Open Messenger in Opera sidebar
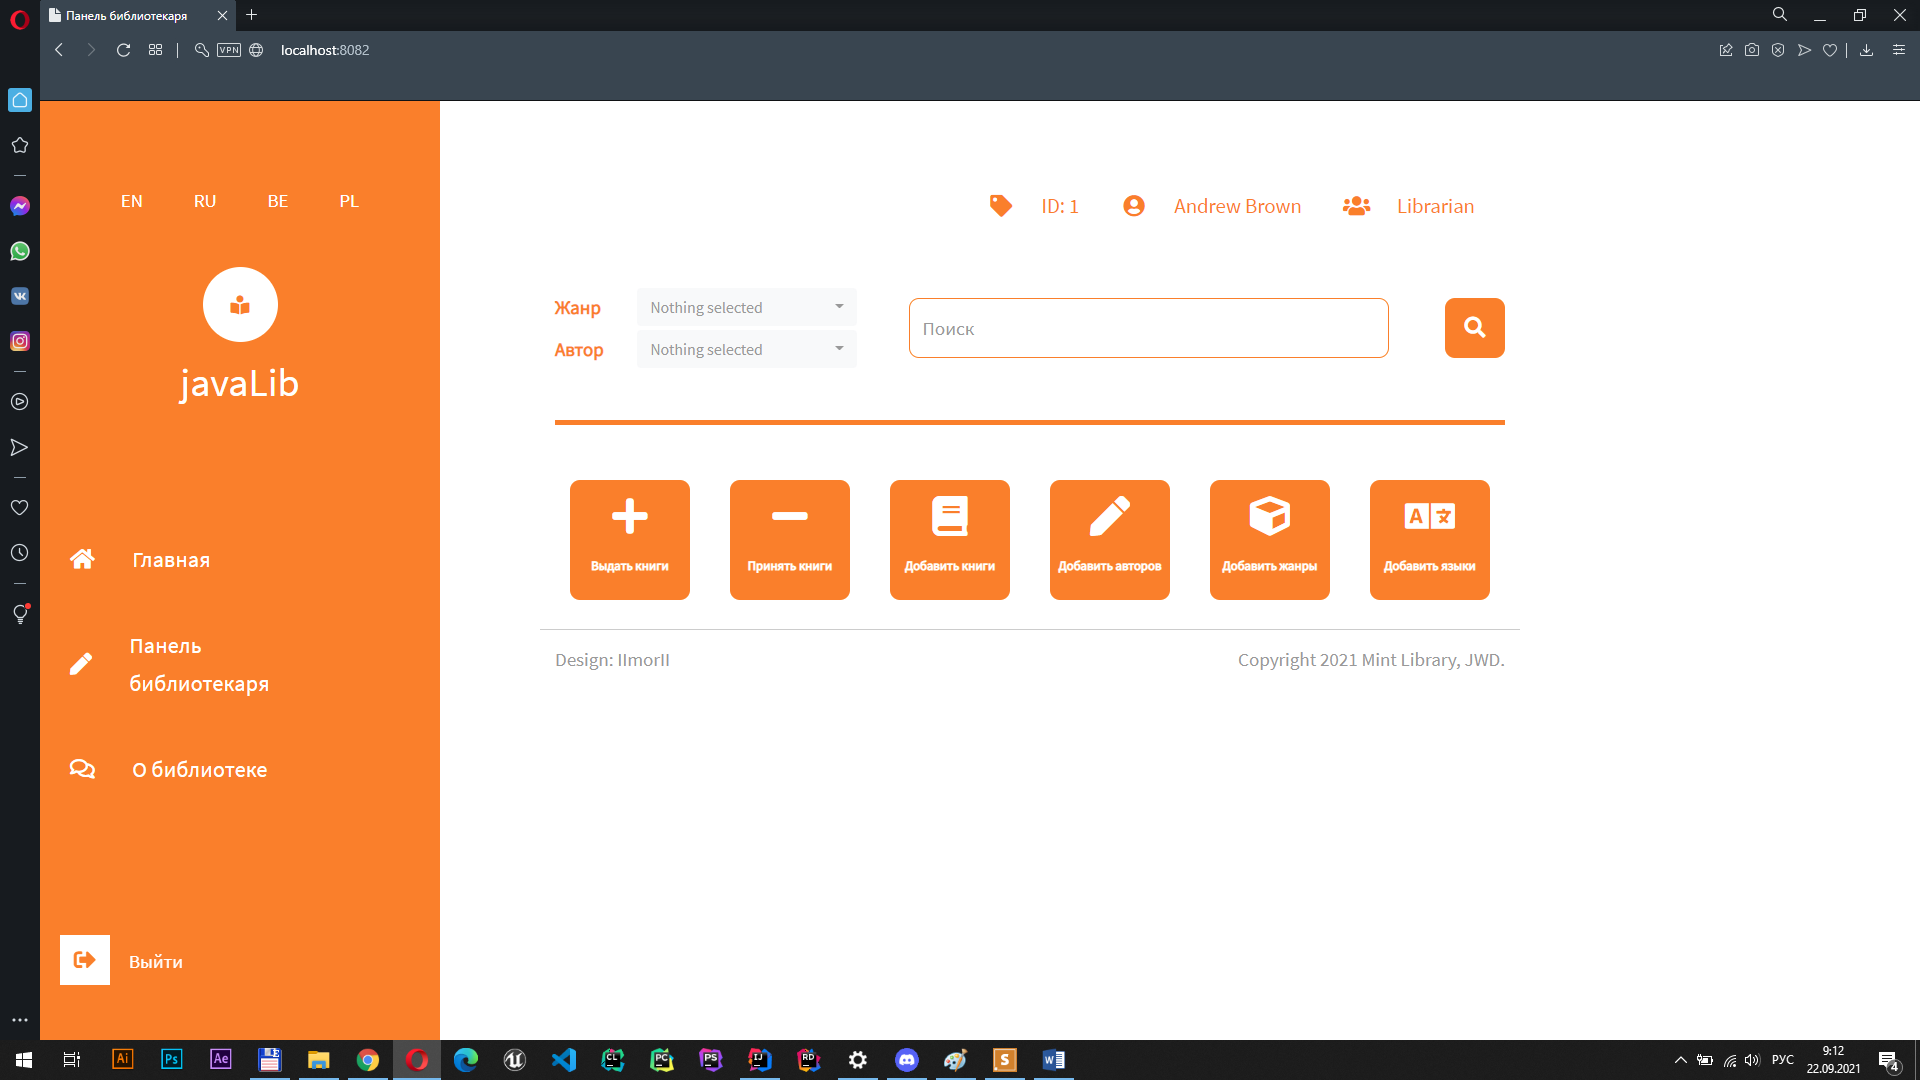Screen dimensions: 1920x1080 tap(20, 206)
